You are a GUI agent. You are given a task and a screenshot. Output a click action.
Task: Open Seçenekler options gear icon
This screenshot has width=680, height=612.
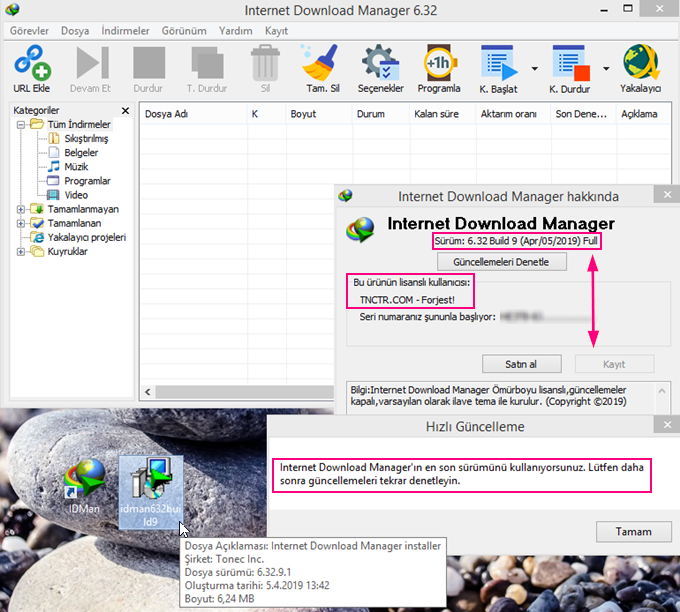[x=380, y=63]
